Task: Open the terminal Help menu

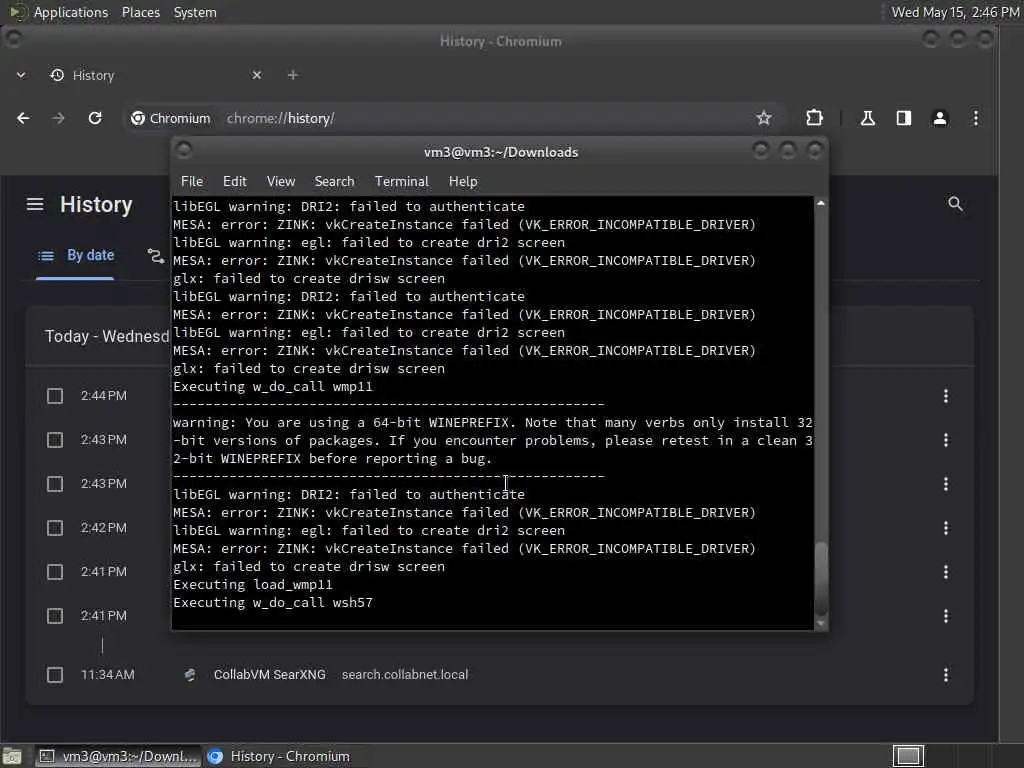Action: click(463, 182)
